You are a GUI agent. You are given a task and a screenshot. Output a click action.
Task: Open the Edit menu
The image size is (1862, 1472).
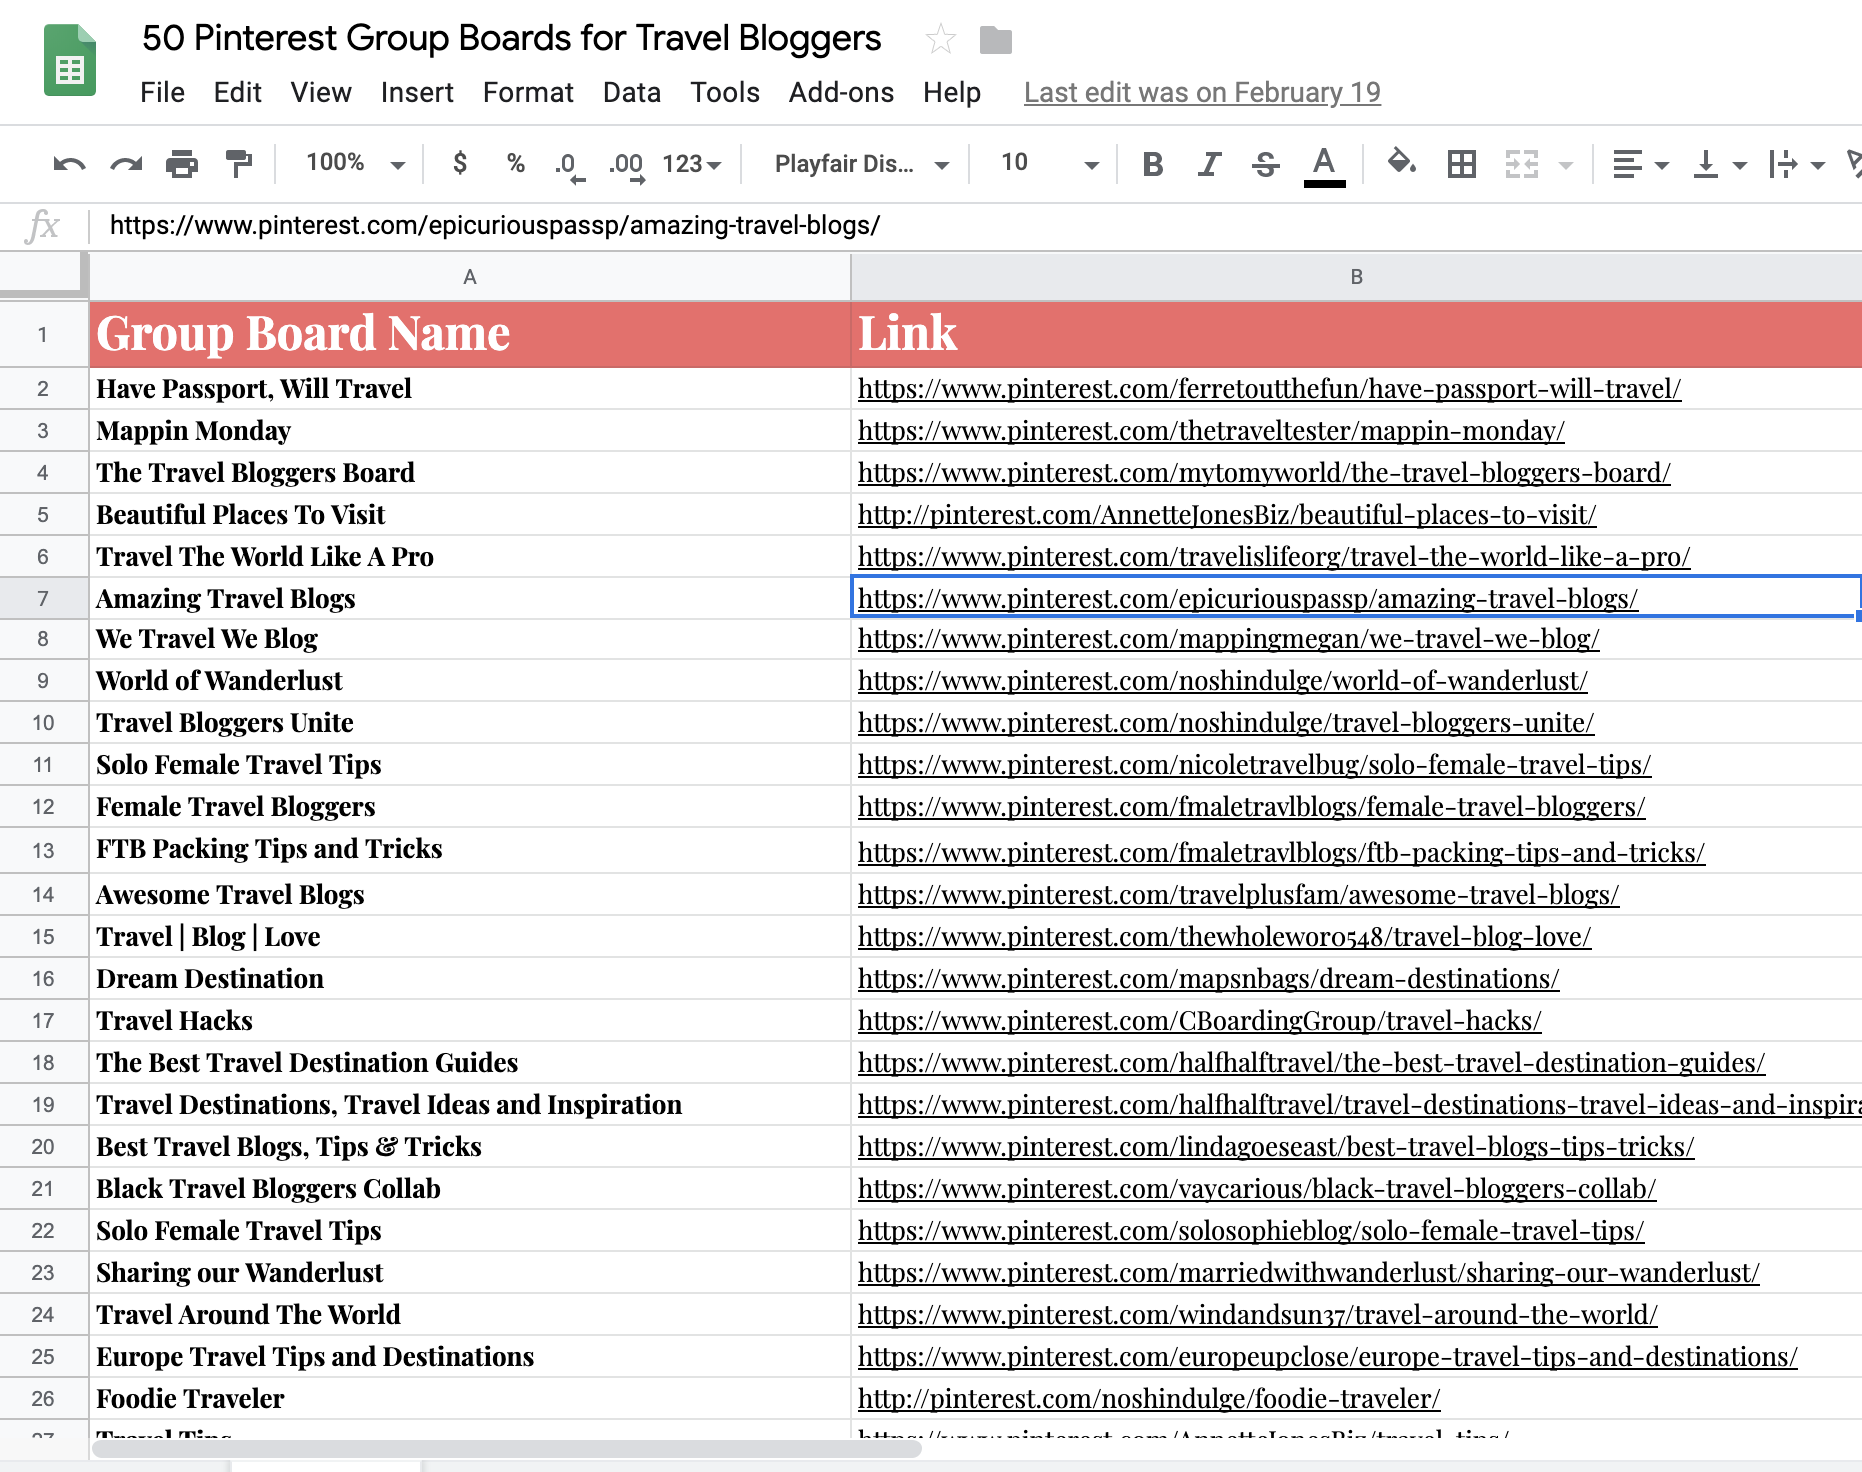coord(237,92)
